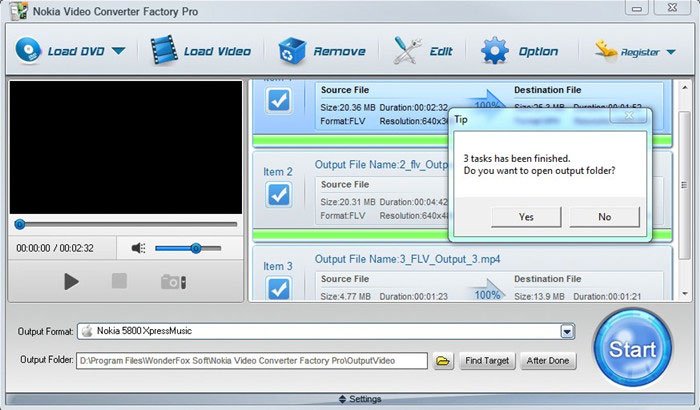Click Size:20.31 MB in Item 2
Viewport: 700px width, 410px height.
(348, 202)
